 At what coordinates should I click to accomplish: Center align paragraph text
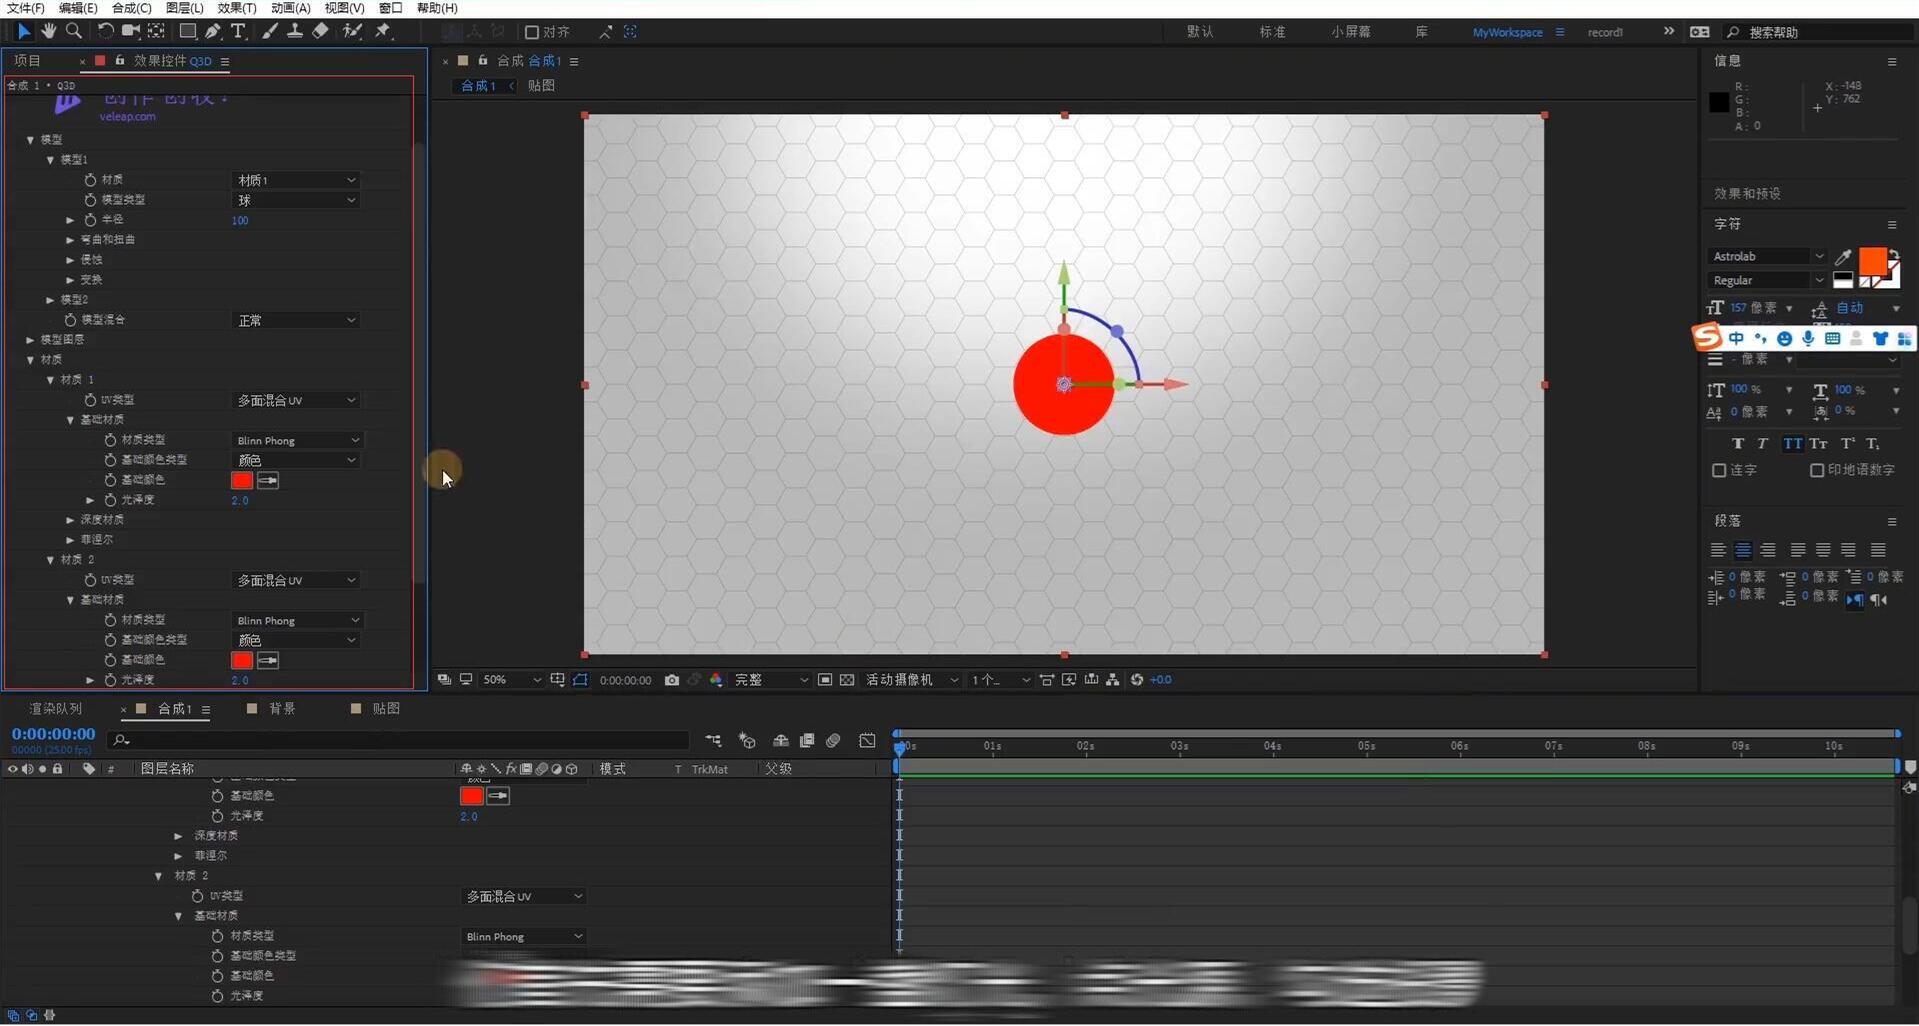(1743, 550)
